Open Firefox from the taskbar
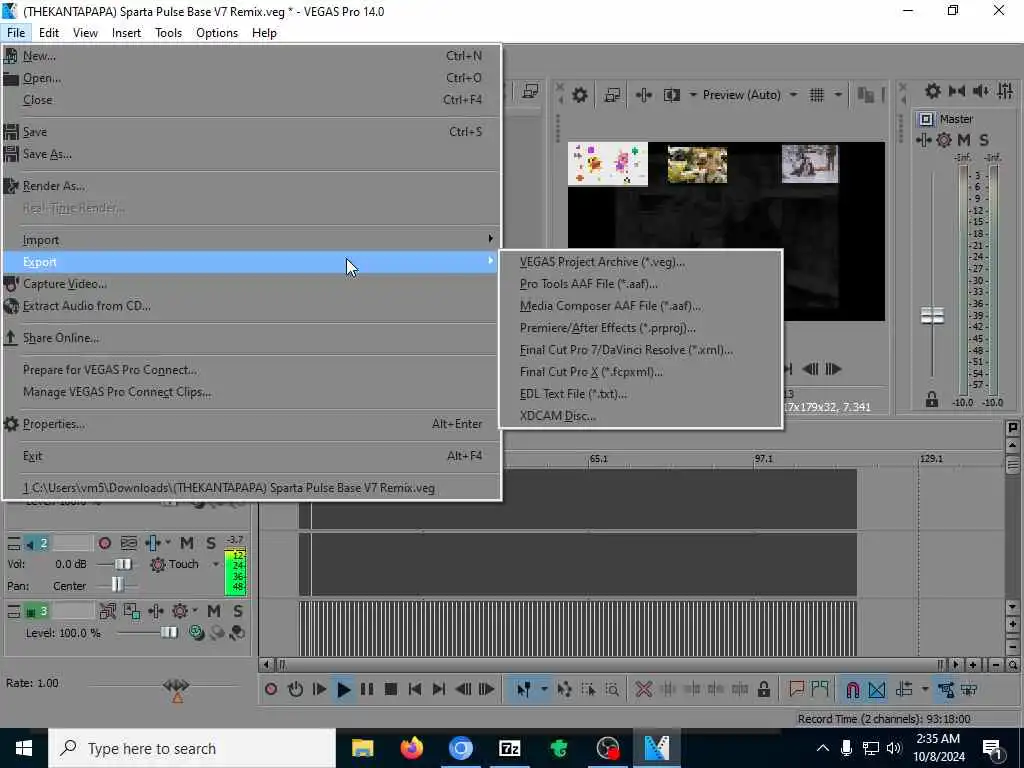Viewport: 1024px width, 768px height. click(x=411, y=748)
